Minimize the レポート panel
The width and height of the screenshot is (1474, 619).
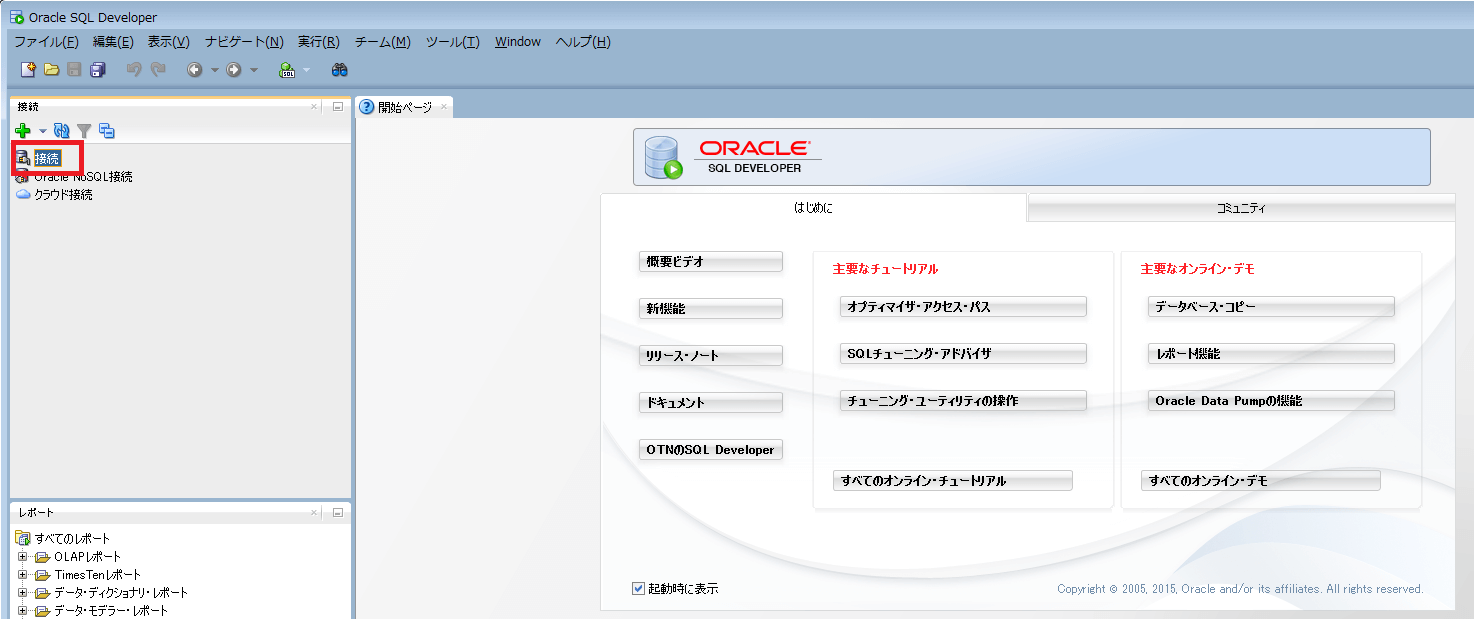tap(337, 512)
